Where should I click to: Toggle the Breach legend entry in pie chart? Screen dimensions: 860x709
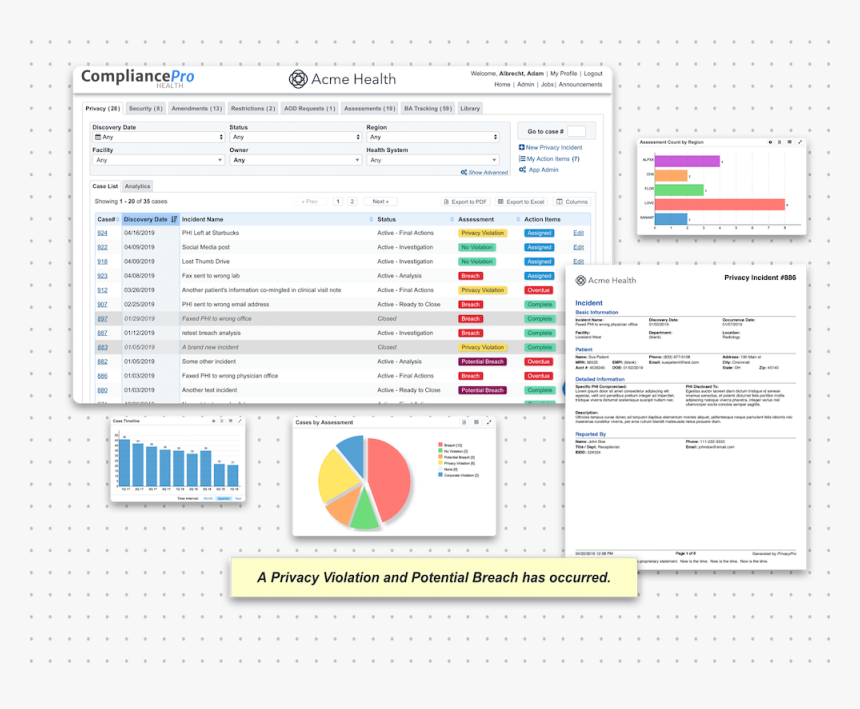(x=450, y=445)
